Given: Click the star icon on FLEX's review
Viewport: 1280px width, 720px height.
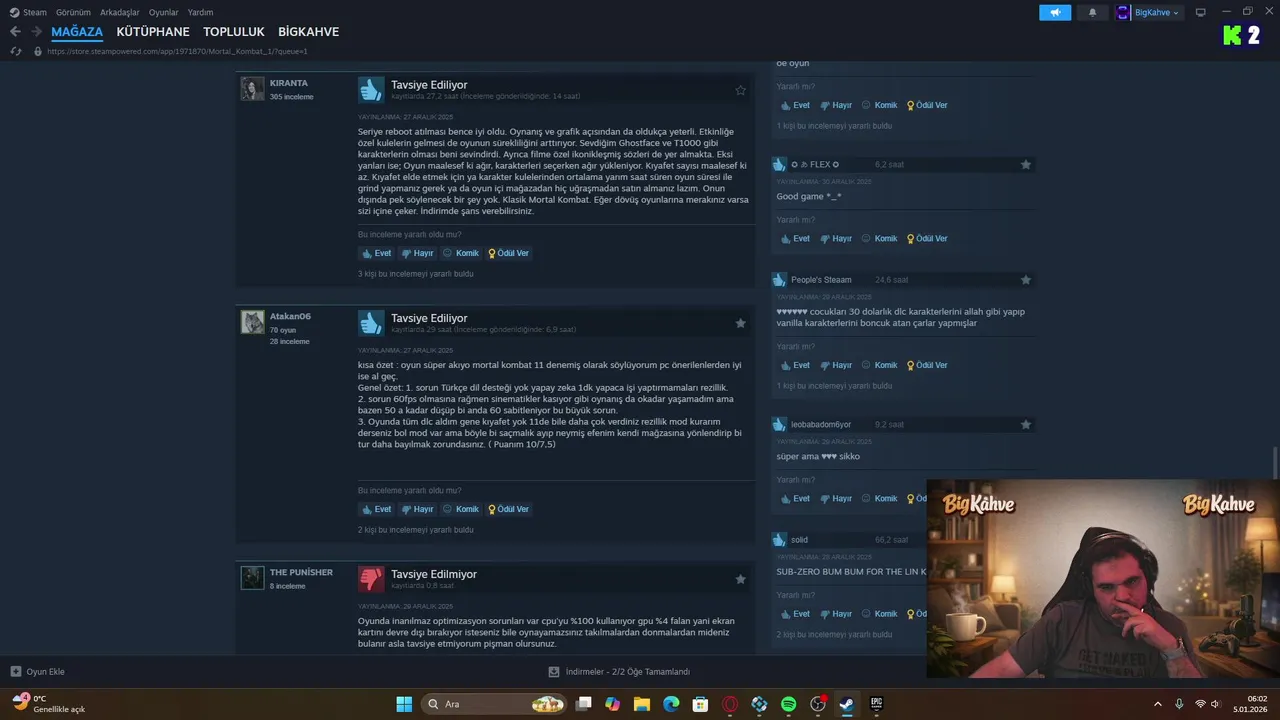Looking at the screenshot, I should pyautogui.click(x=1026, y=164).
